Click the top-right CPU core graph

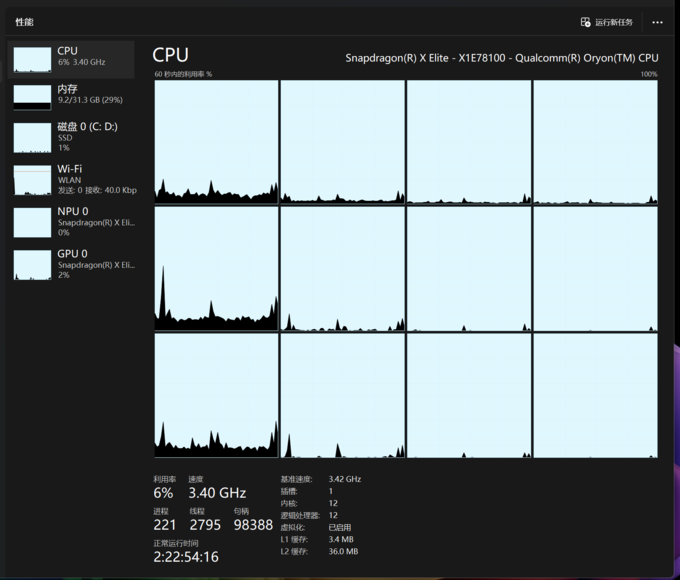pyautogui.click(x=595, y=142)
